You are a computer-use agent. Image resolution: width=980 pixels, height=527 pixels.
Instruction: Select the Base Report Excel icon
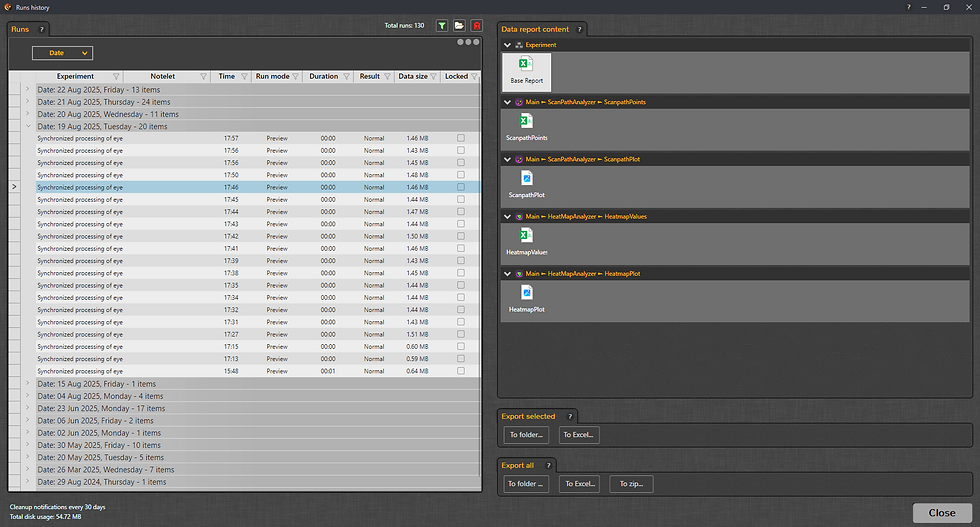[x=526, y=64]
